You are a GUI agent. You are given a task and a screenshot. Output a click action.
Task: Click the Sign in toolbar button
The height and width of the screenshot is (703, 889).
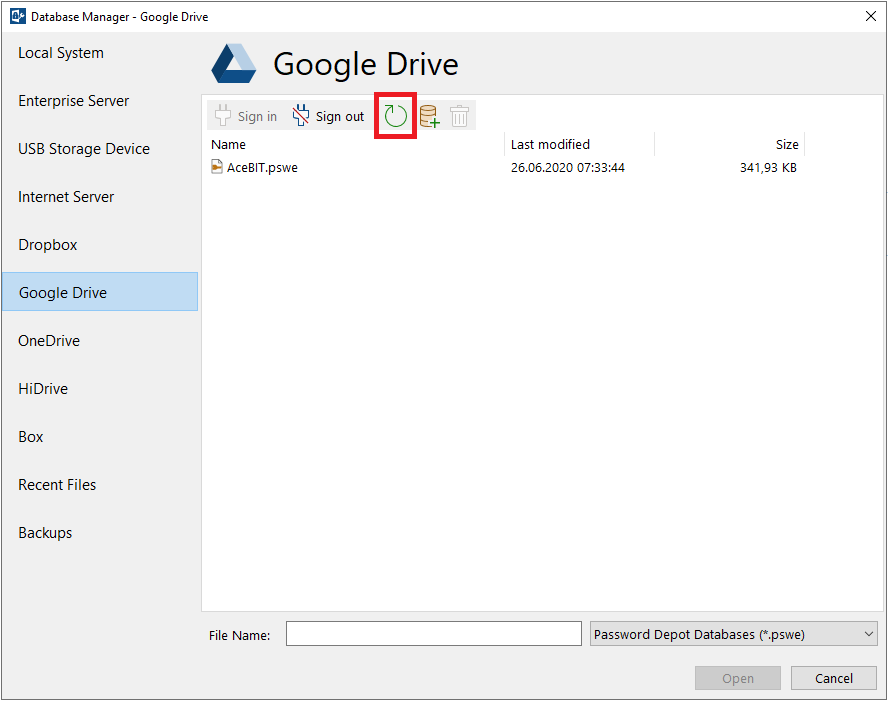tap(246, 116)
